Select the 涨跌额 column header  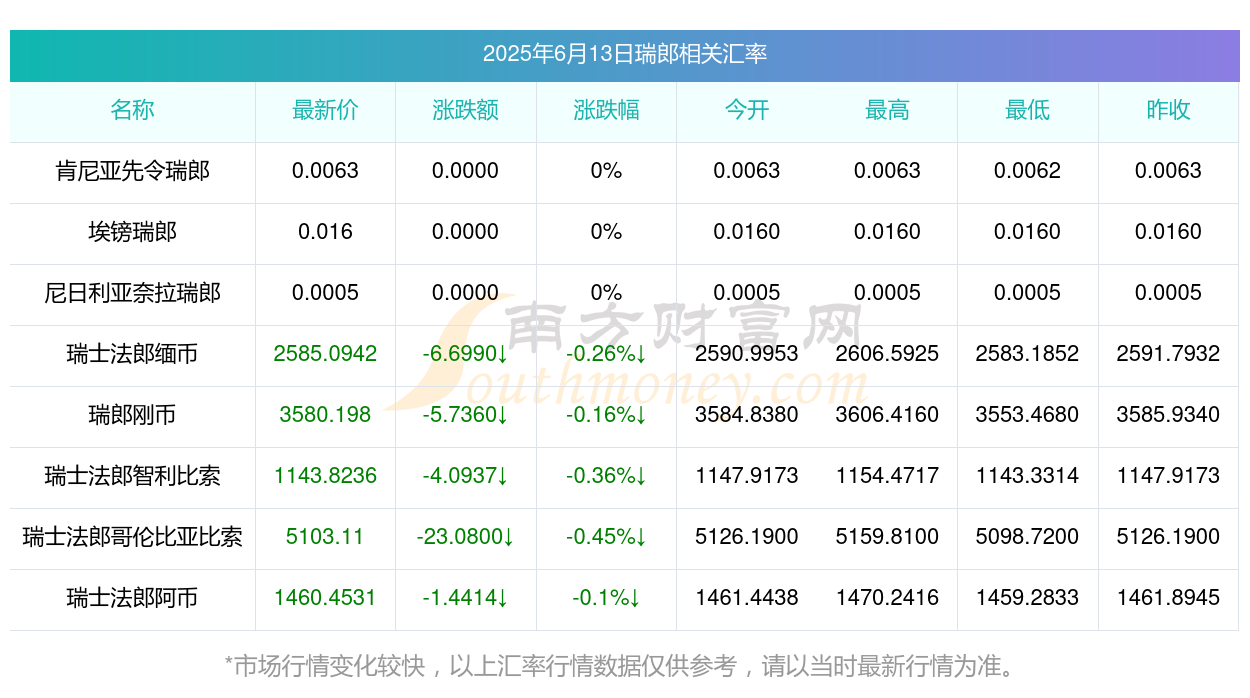pos(466,110)
